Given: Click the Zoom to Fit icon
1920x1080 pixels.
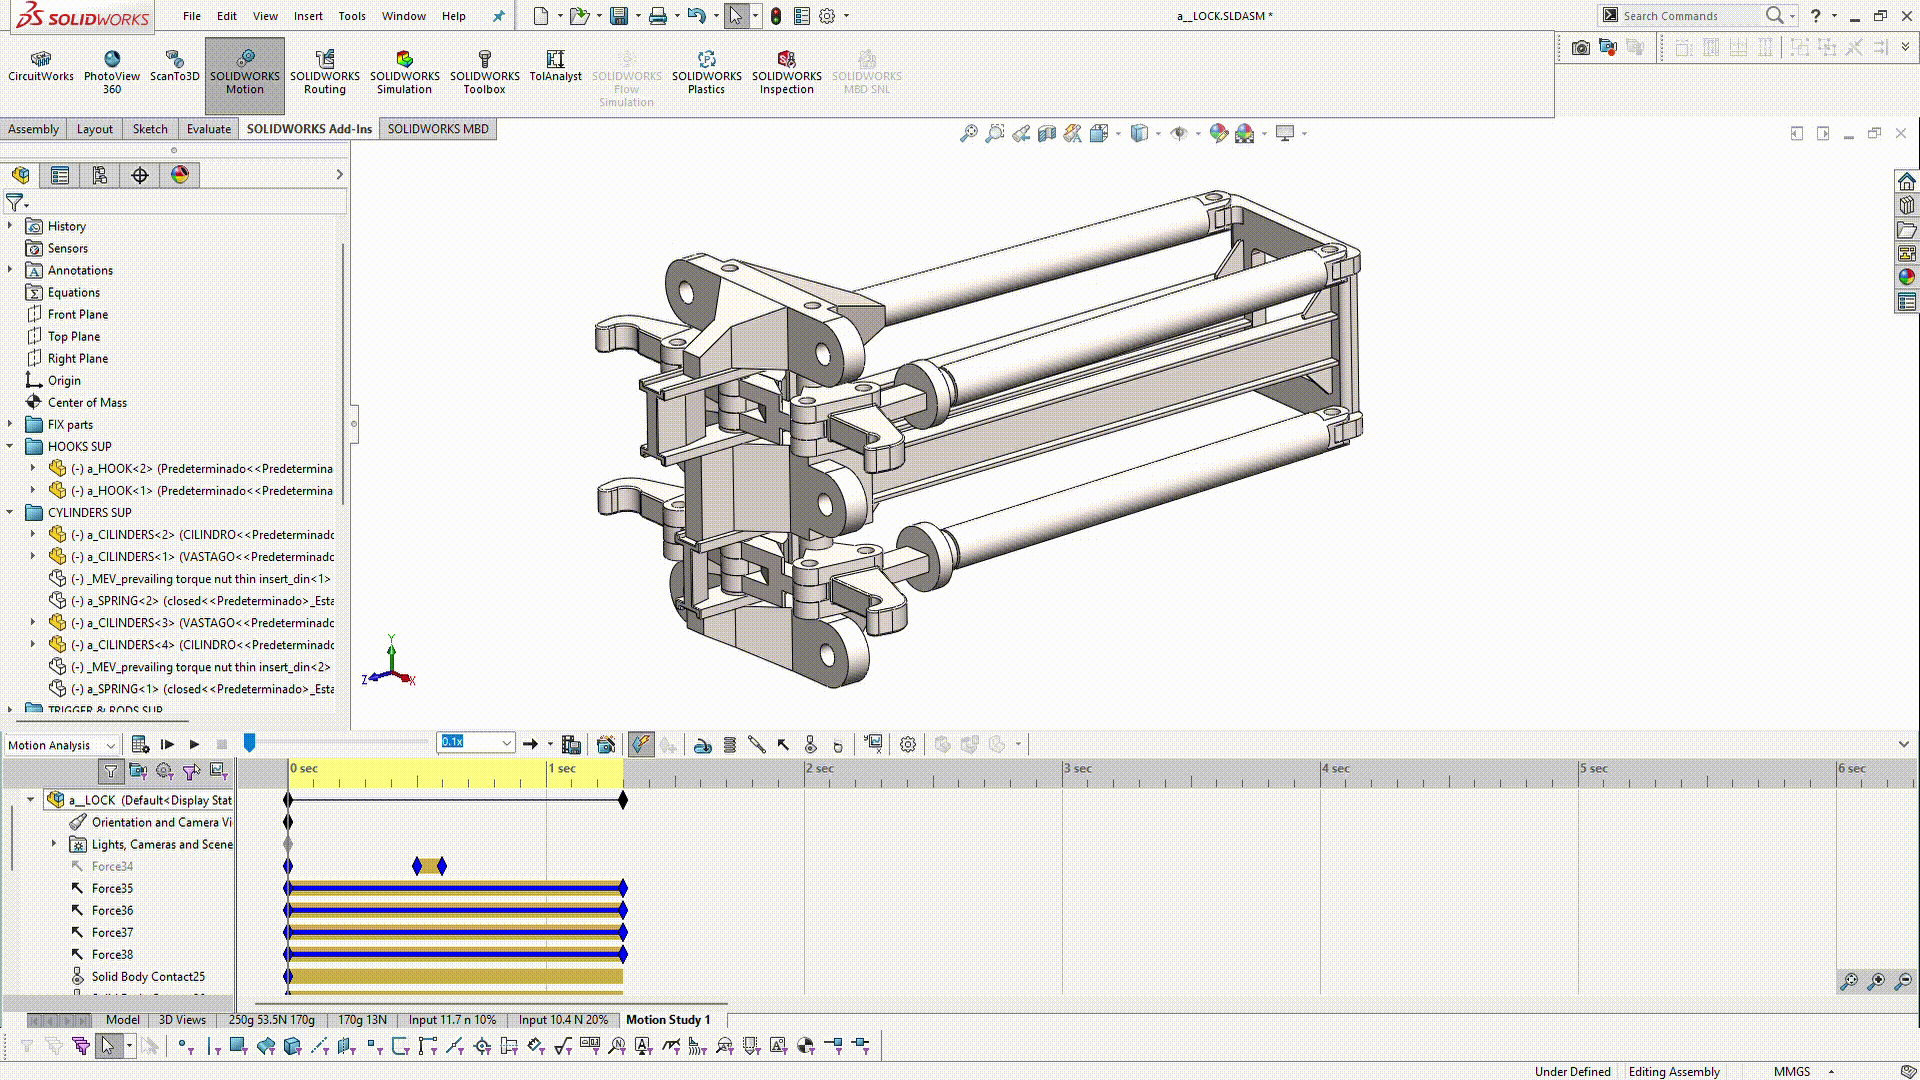Looking at the screenshot, I should point(968,133).
